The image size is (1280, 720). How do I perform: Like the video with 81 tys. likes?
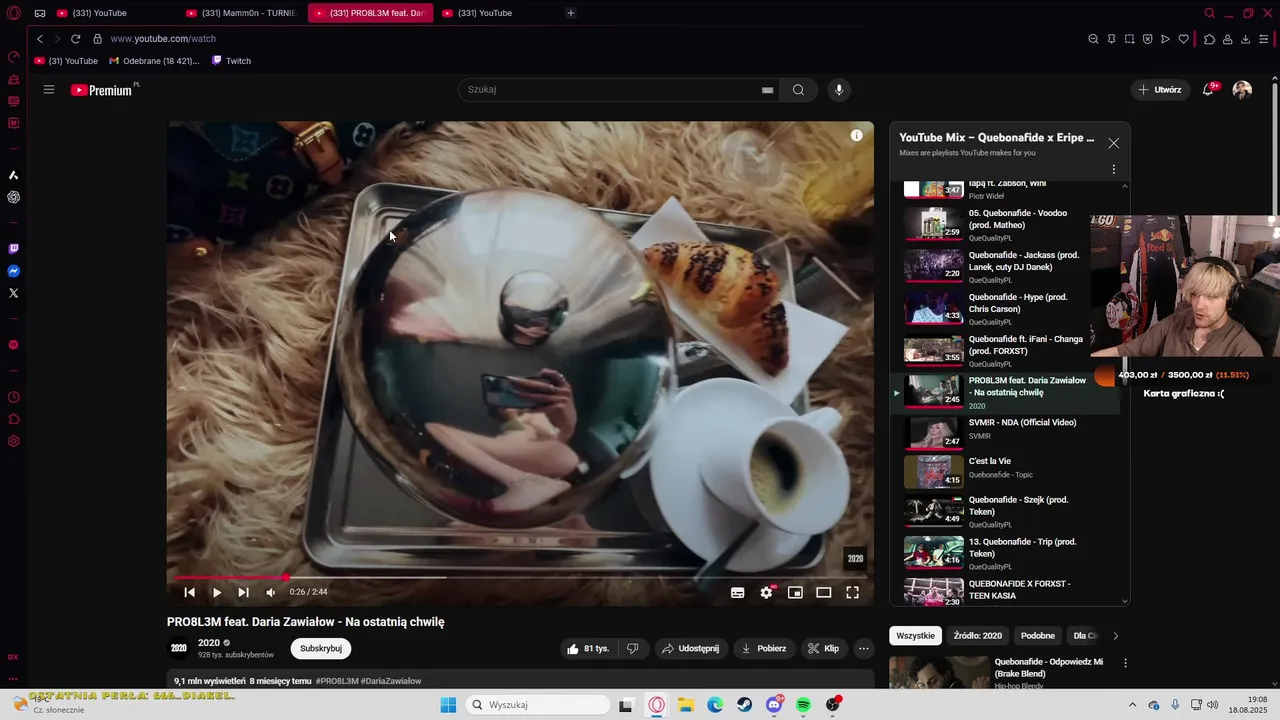click(588, 648)
